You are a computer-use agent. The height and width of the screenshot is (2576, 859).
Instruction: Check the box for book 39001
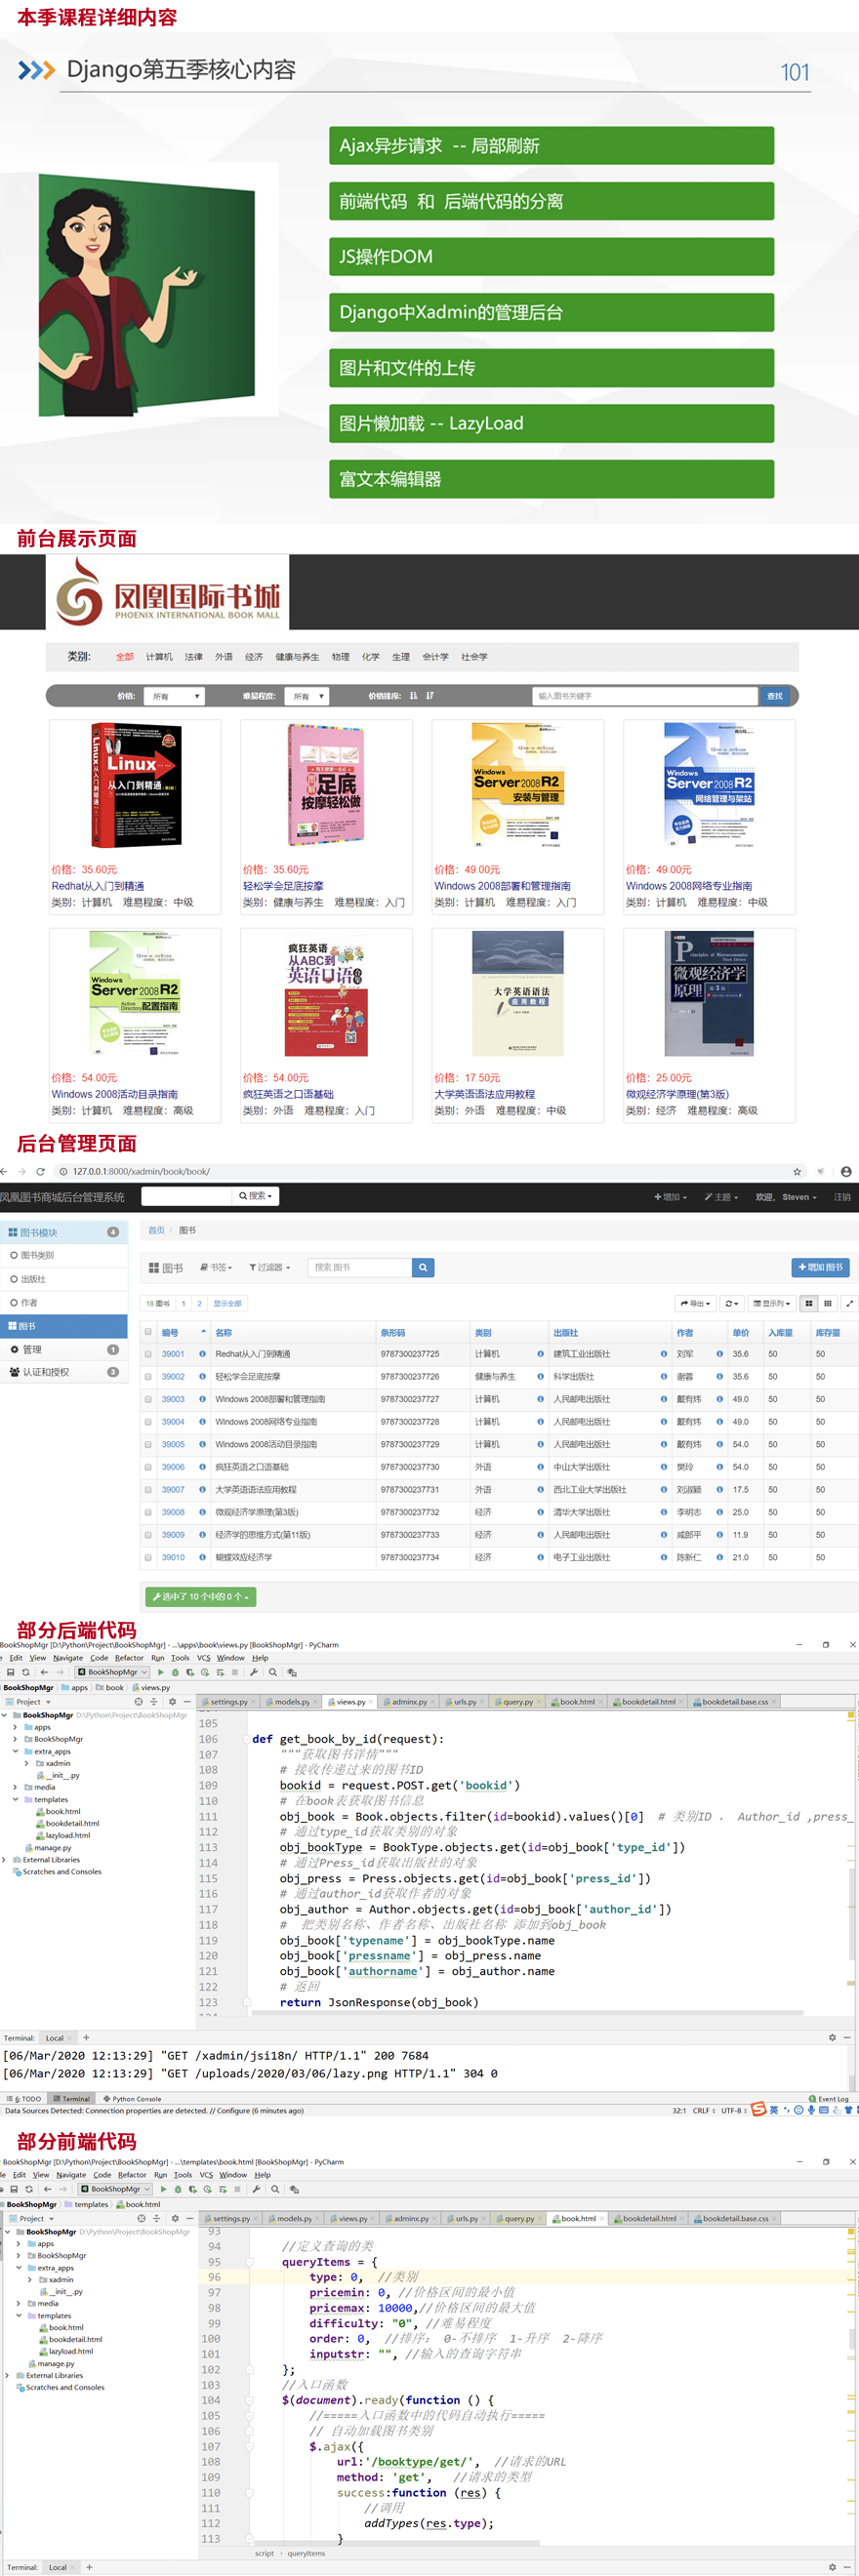[149, 1354]
